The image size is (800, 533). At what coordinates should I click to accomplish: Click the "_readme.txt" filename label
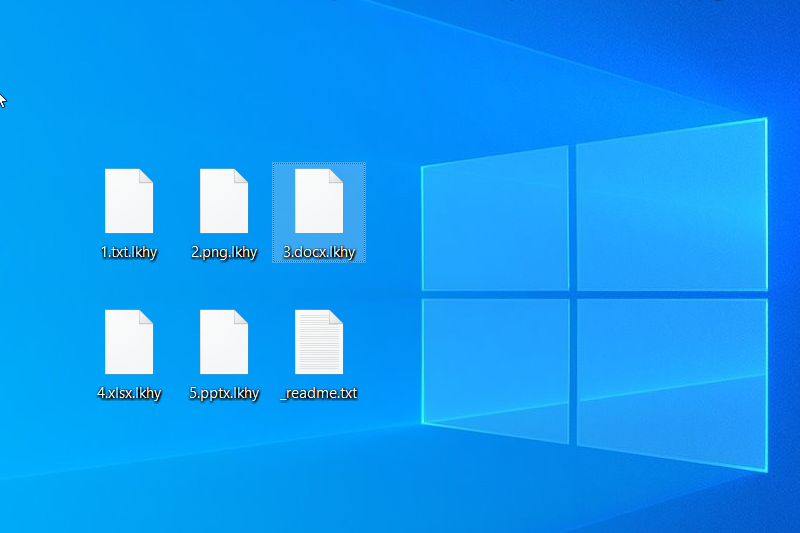319,393
